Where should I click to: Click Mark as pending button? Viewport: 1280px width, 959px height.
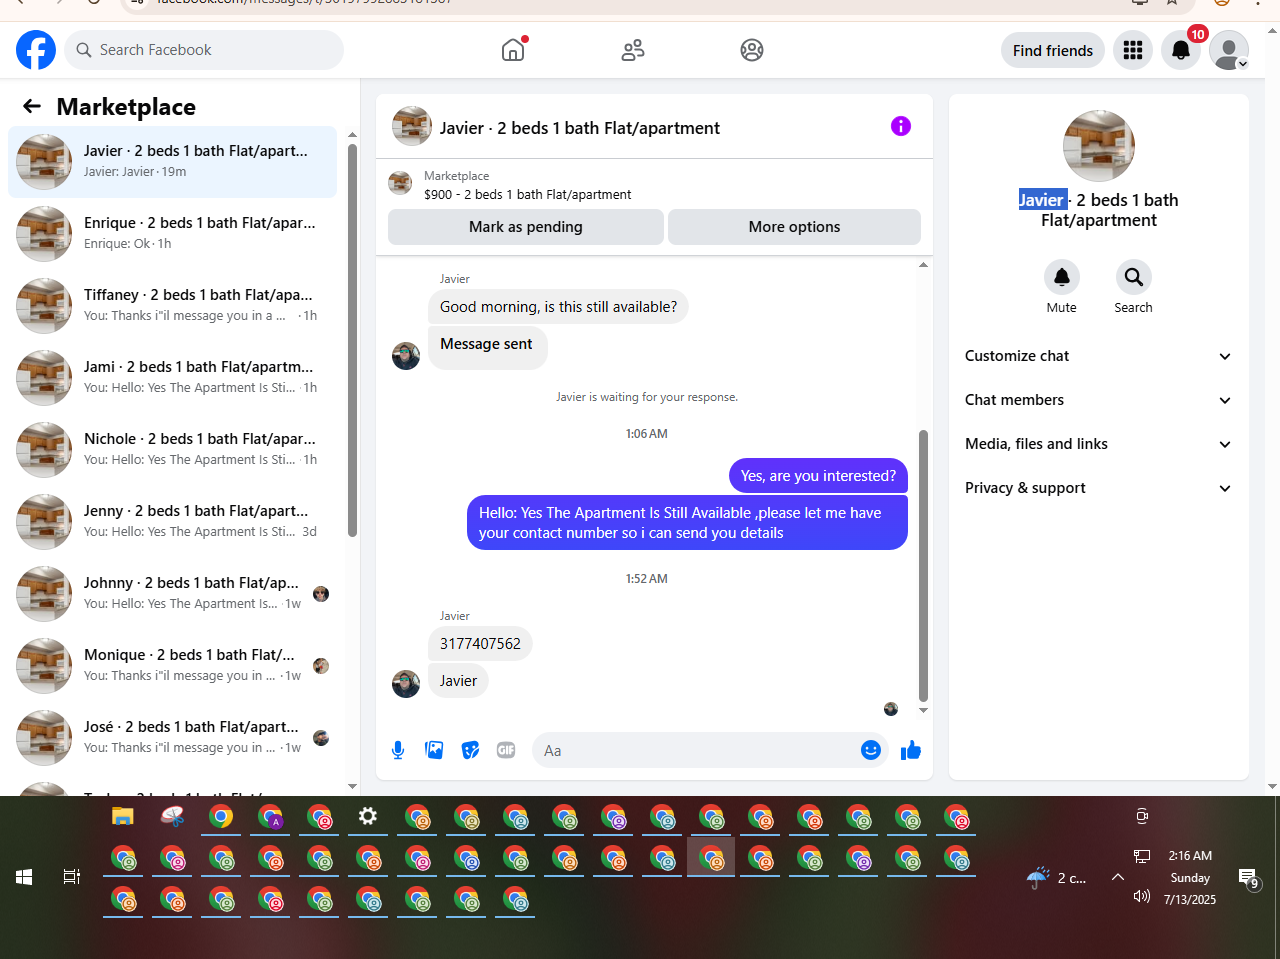[526, 227]
